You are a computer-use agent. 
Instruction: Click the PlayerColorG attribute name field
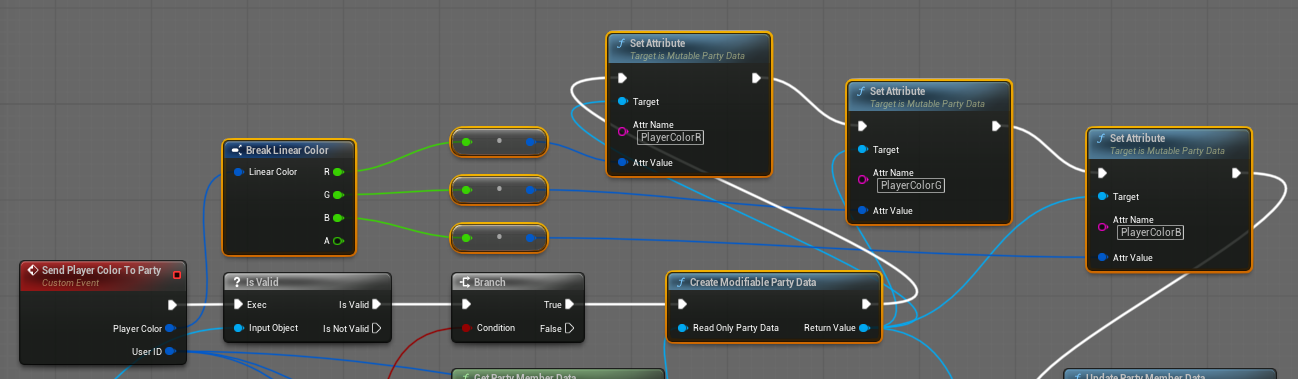[911, 185]
